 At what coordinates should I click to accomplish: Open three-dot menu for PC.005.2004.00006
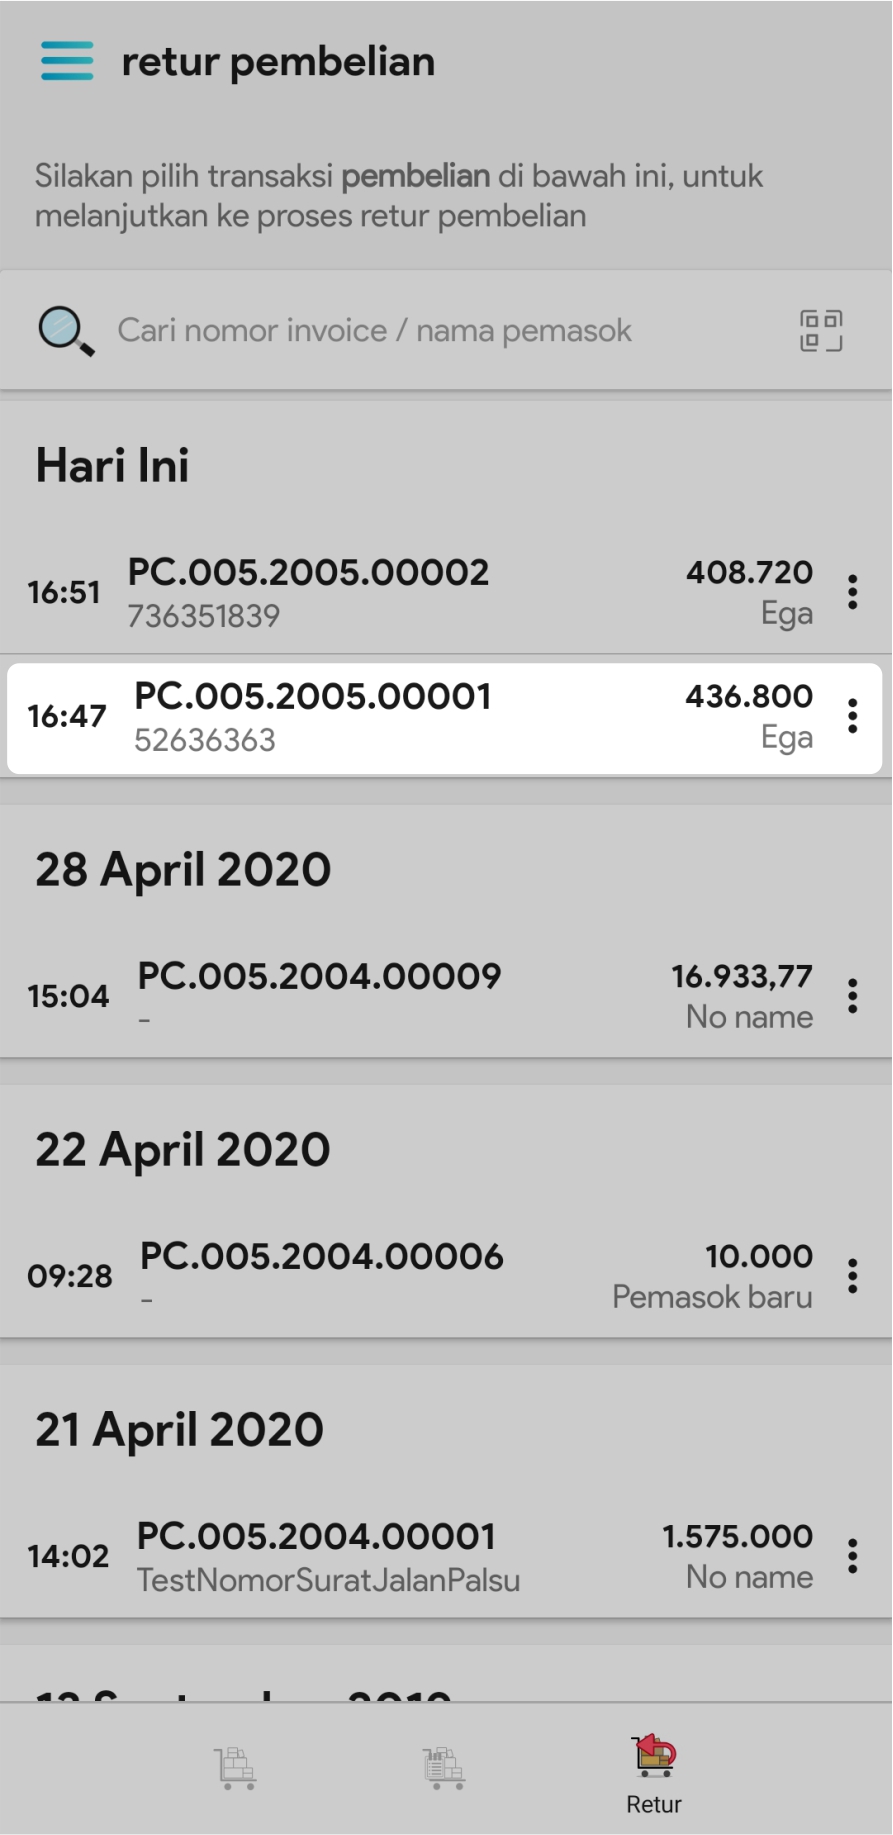tap(852, 1276)
